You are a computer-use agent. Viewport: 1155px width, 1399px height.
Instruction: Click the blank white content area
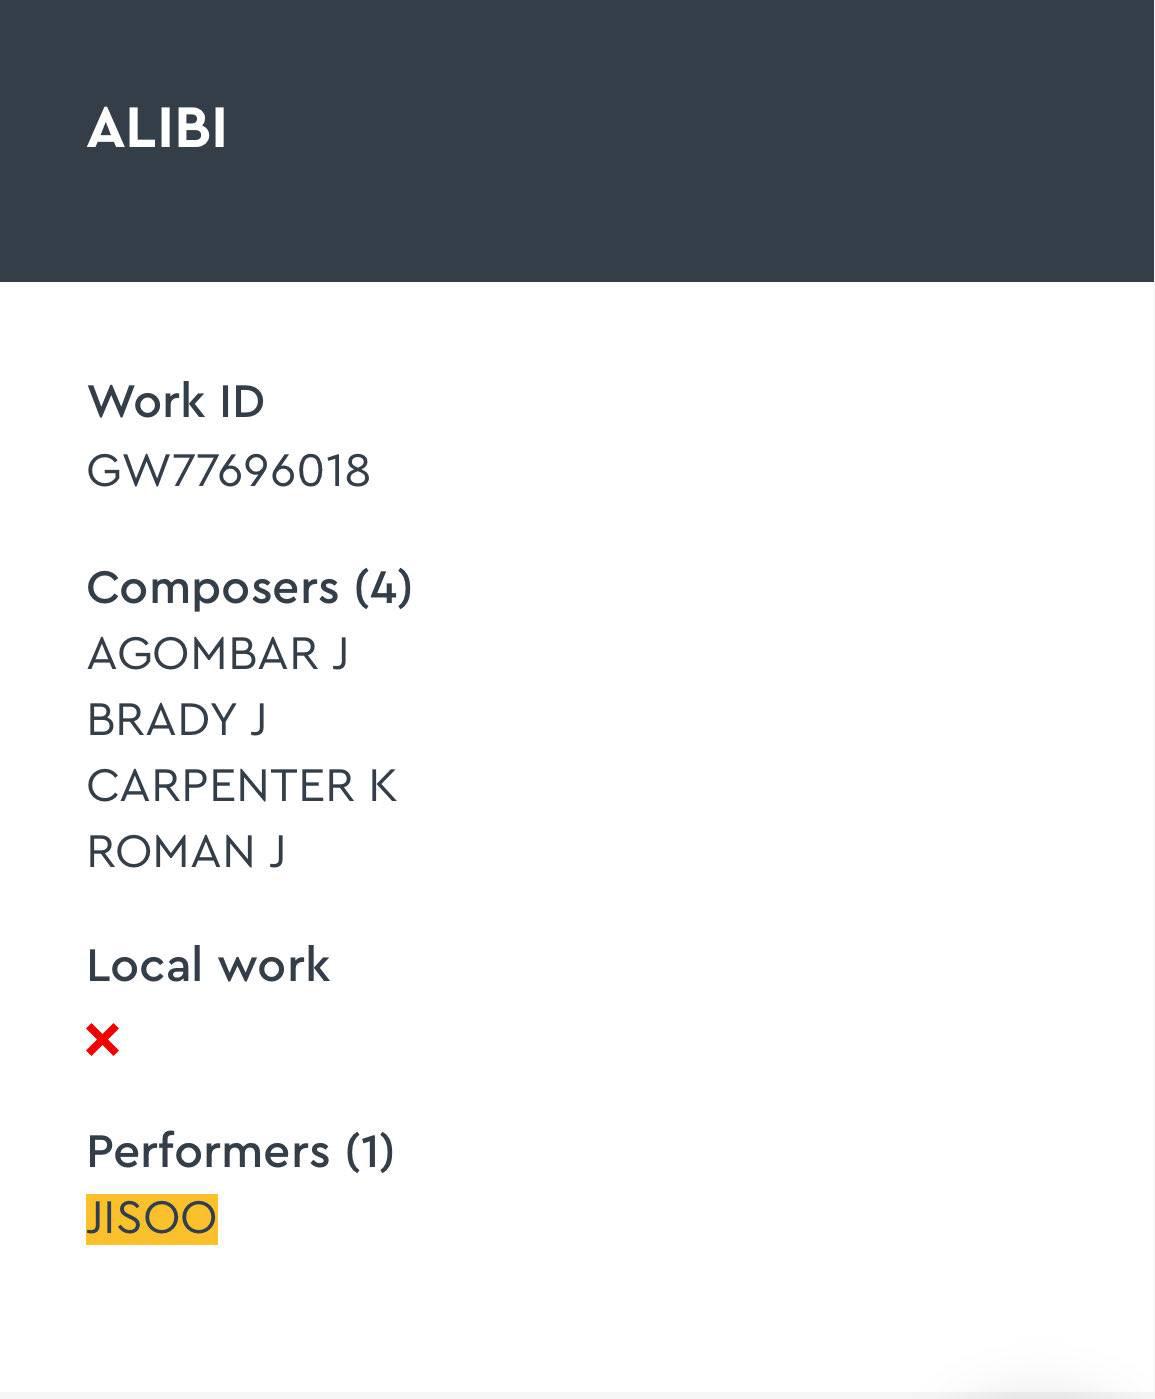coord(750,800)
